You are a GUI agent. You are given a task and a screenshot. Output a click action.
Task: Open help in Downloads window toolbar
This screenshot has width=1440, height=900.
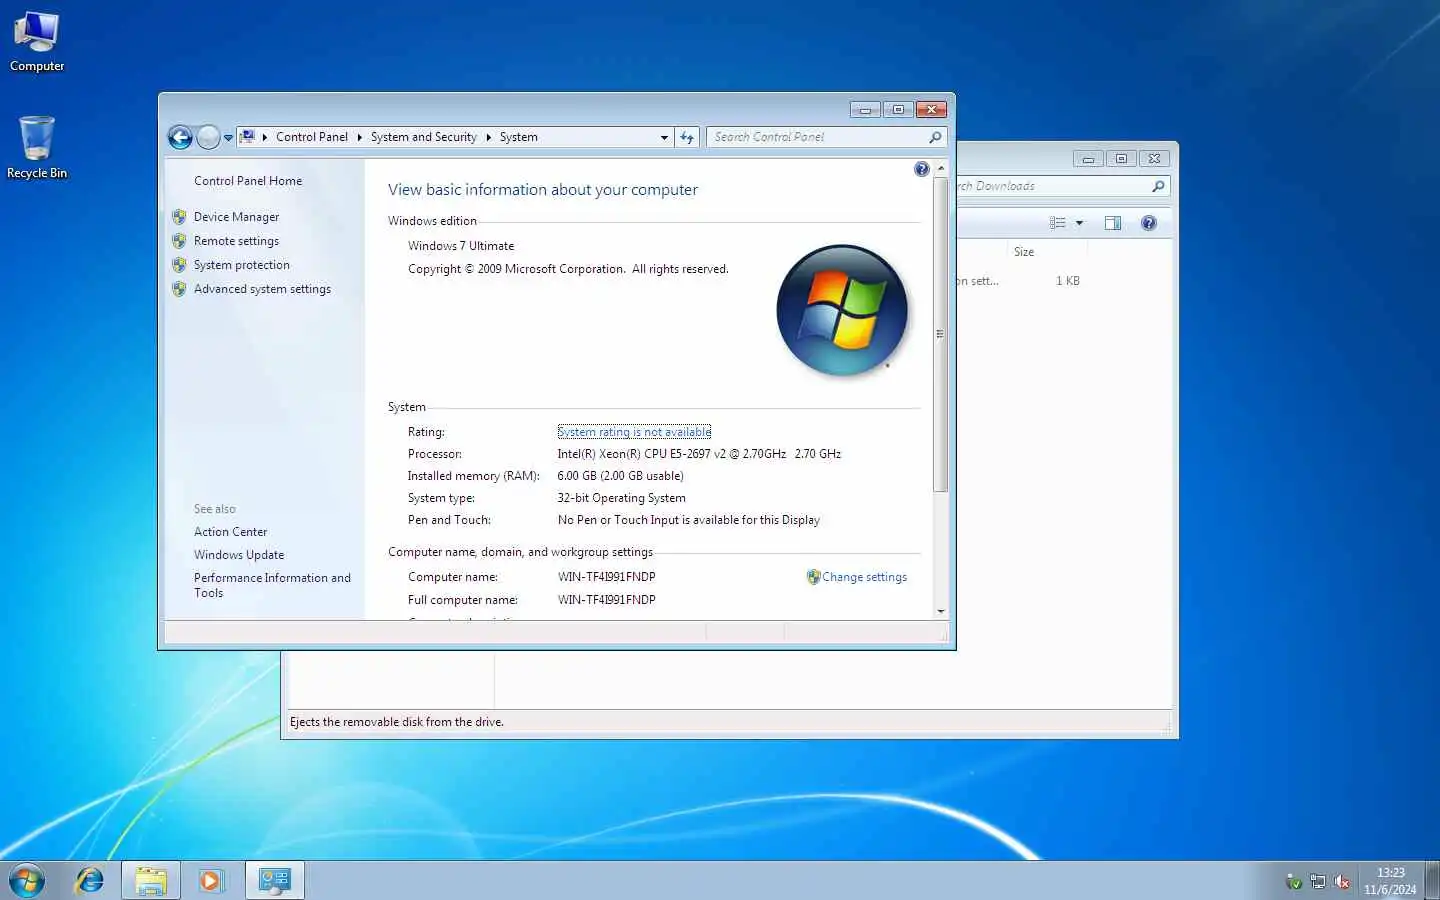point(1149,223)
